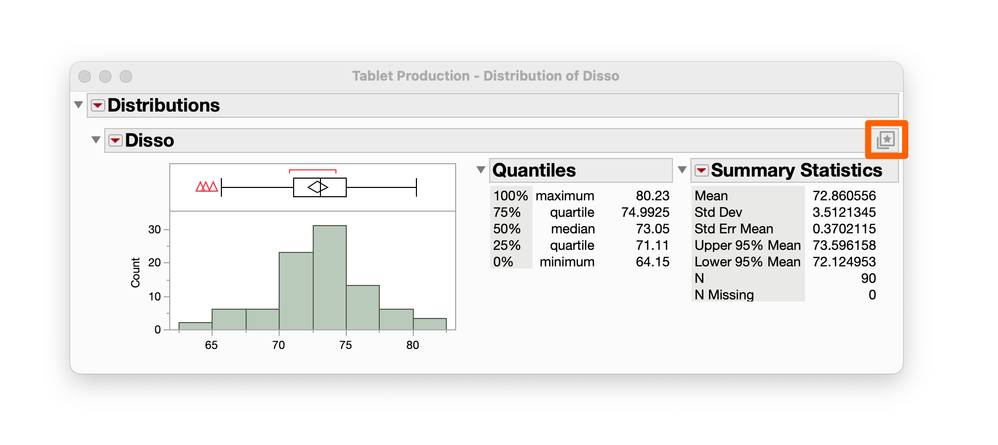Image resolution: width=998 pixels, height=445 pixels.
Task: Collapse the Summary Statistics table
Action: (683, 170)
